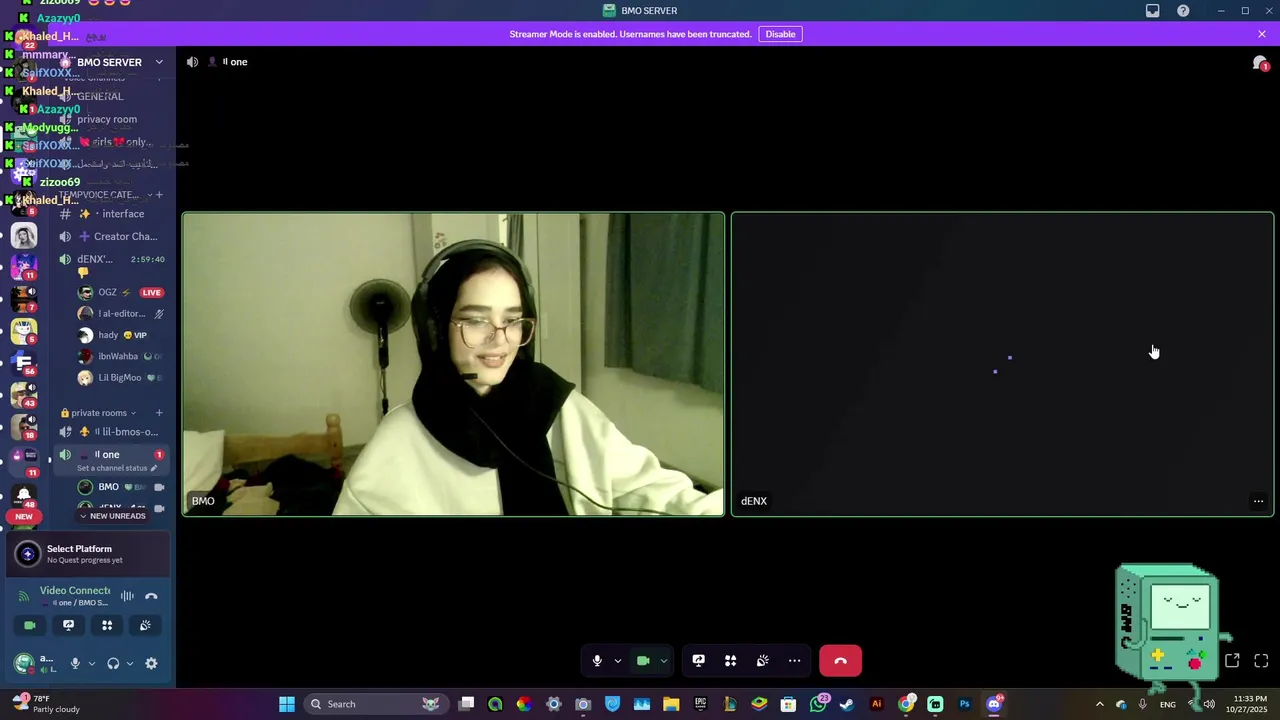Toggle camera in sidebar voice panel
The width and height of the screenshot is (1280, 720).
point(30,625)
